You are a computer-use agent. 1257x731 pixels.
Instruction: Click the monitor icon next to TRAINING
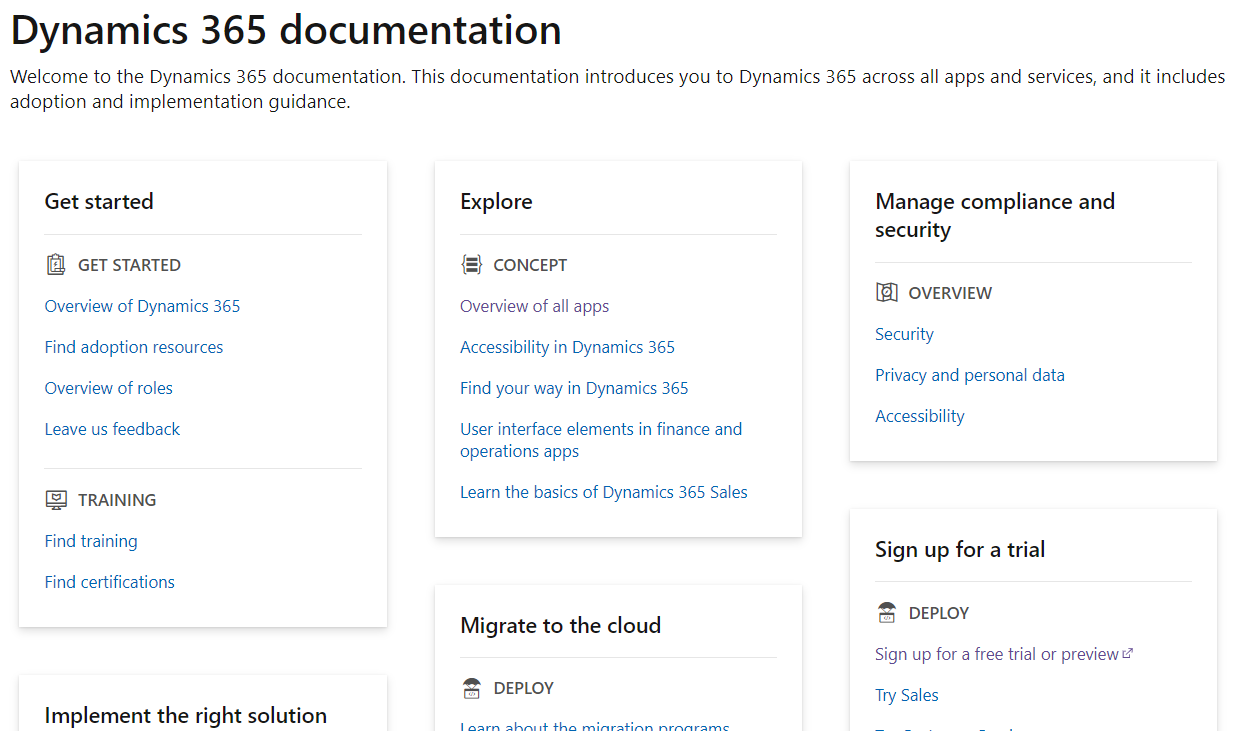[x=56, y=500]
